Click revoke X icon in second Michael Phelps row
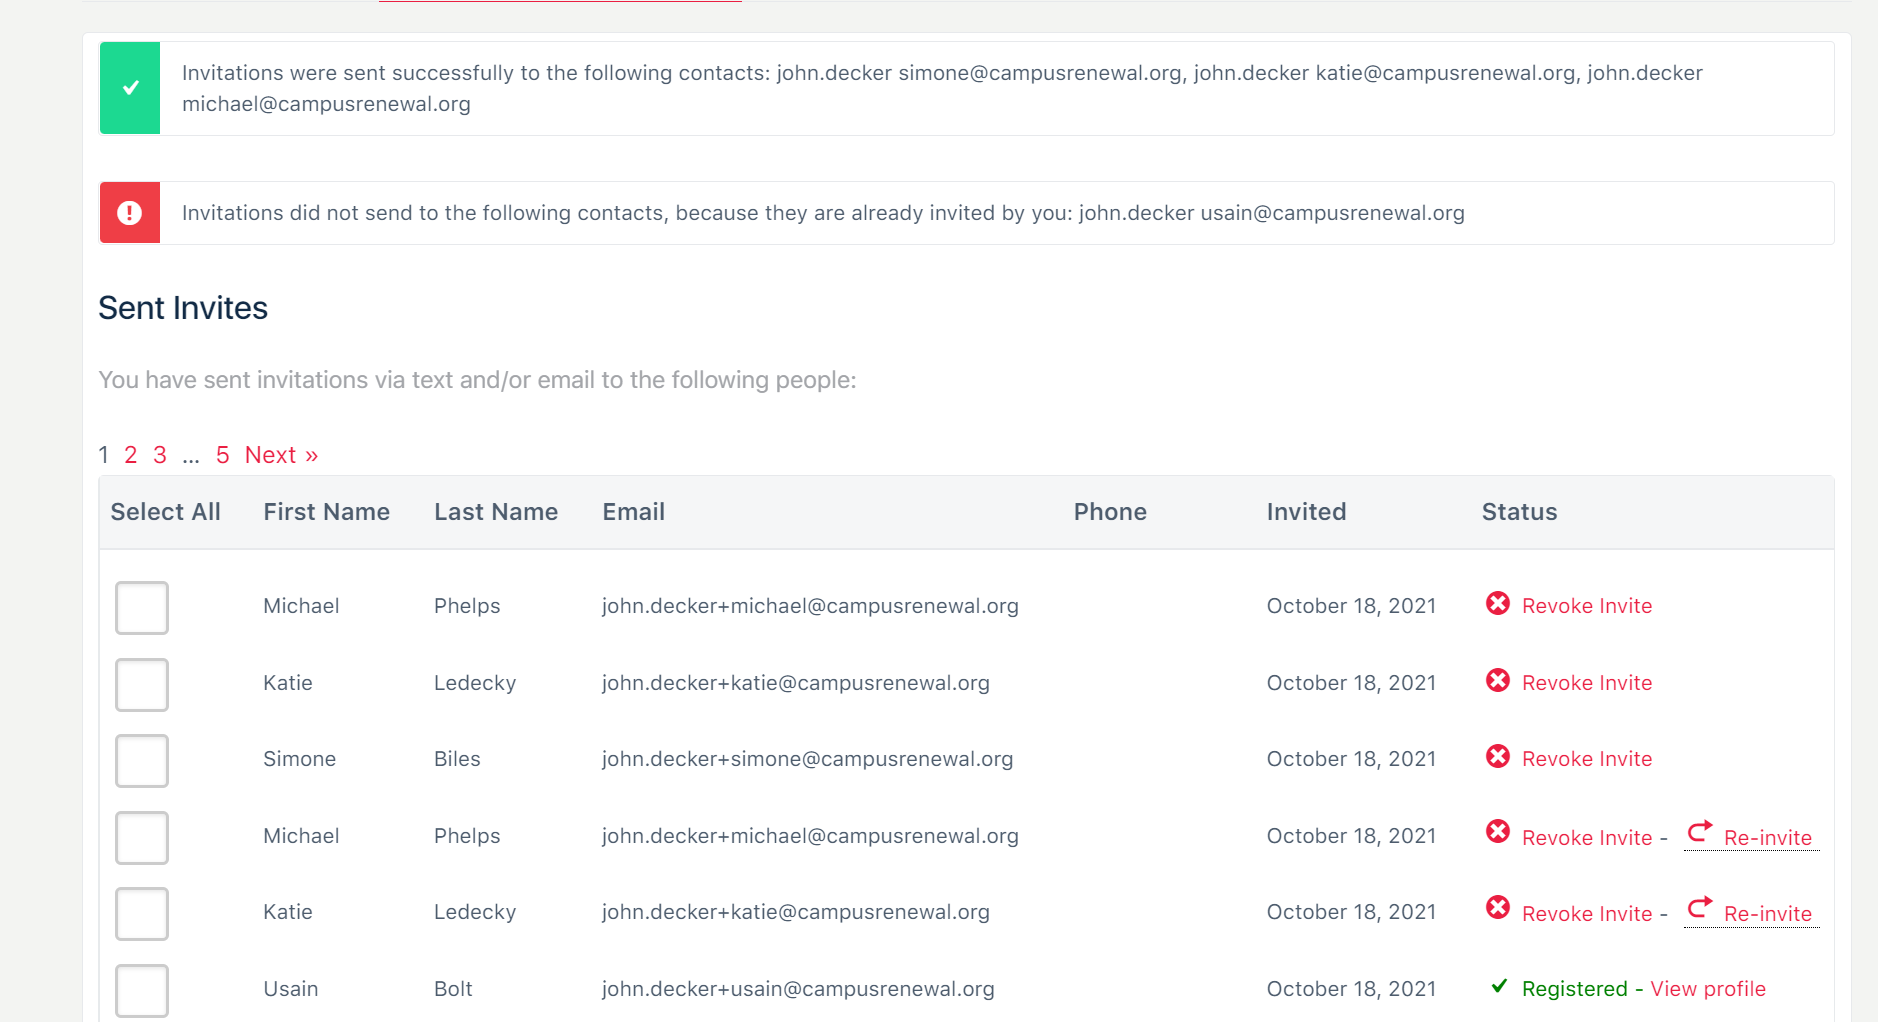1878x1022 pixels. click(1497, 832)
